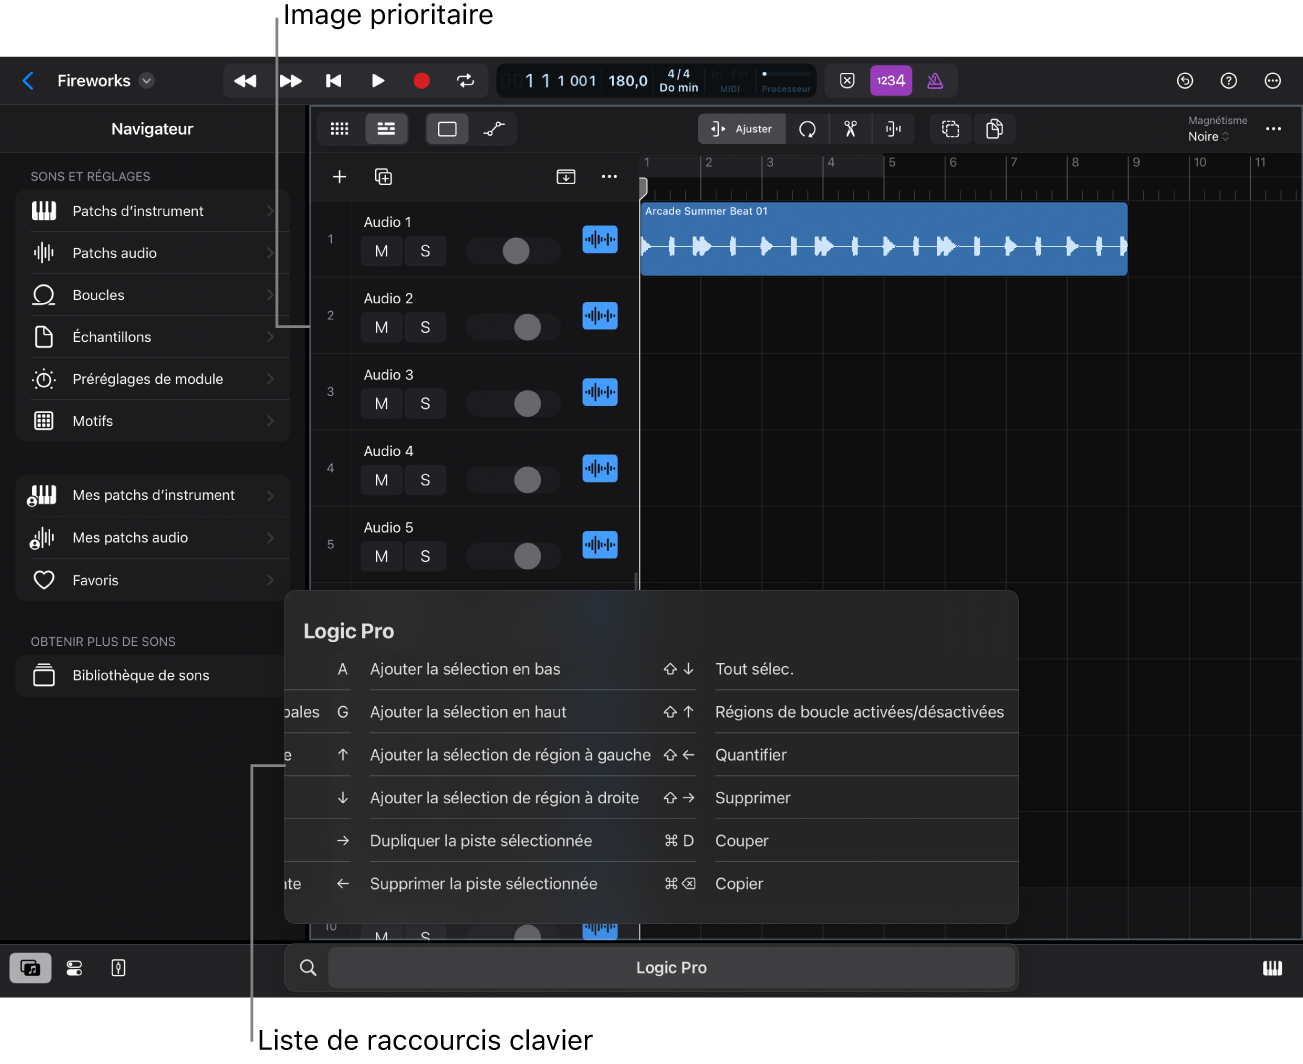Click the import tray icon

pyautogui.click(x=566, y=177)
